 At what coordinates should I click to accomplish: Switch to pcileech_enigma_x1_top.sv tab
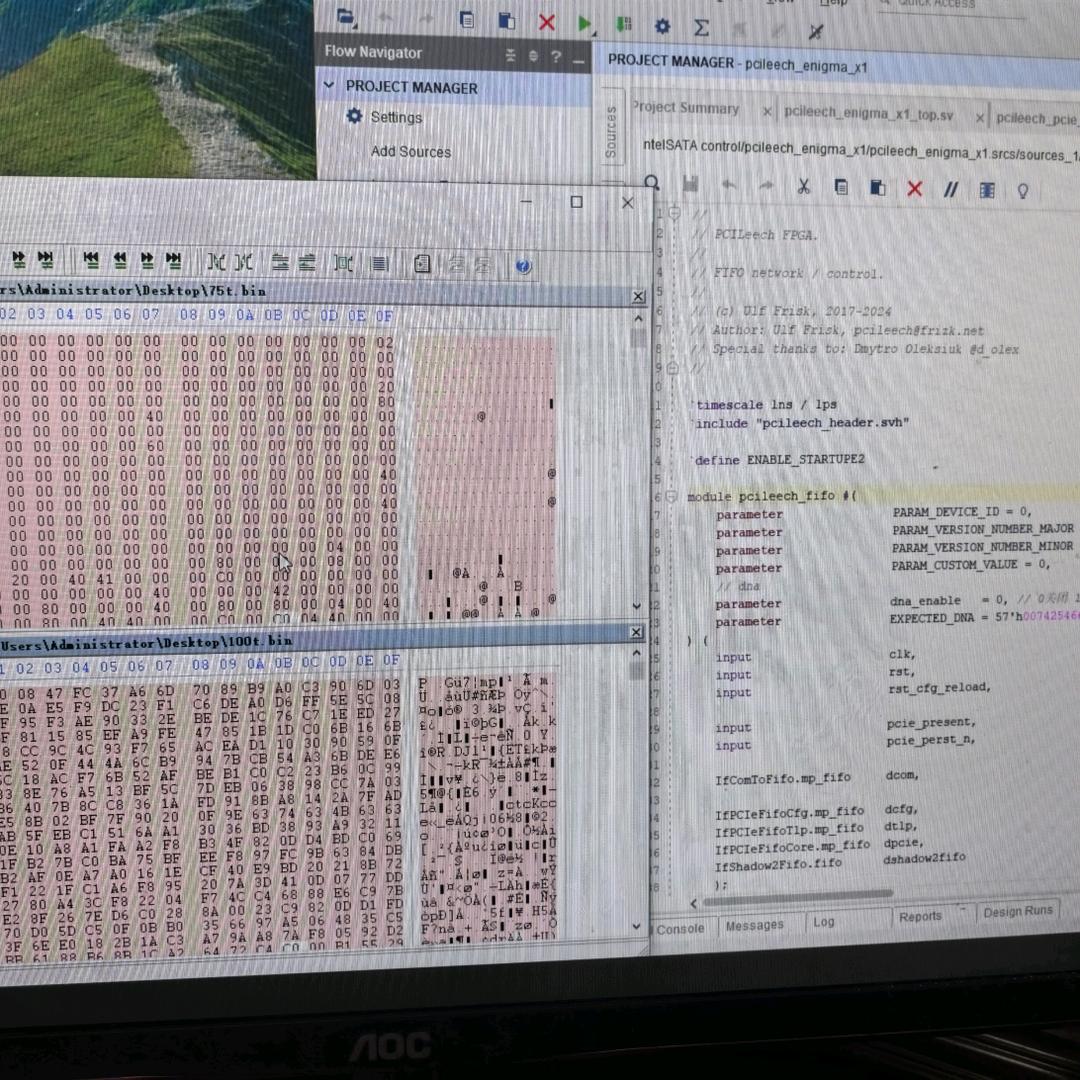pos(868,115)
